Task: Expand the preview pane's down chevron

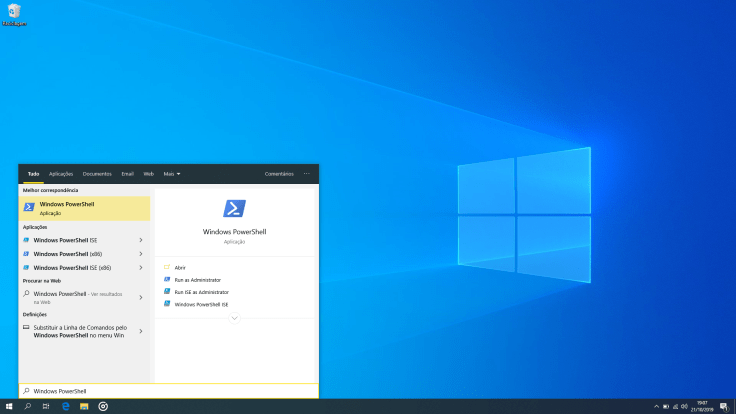Action: click(x=234, y=318)
